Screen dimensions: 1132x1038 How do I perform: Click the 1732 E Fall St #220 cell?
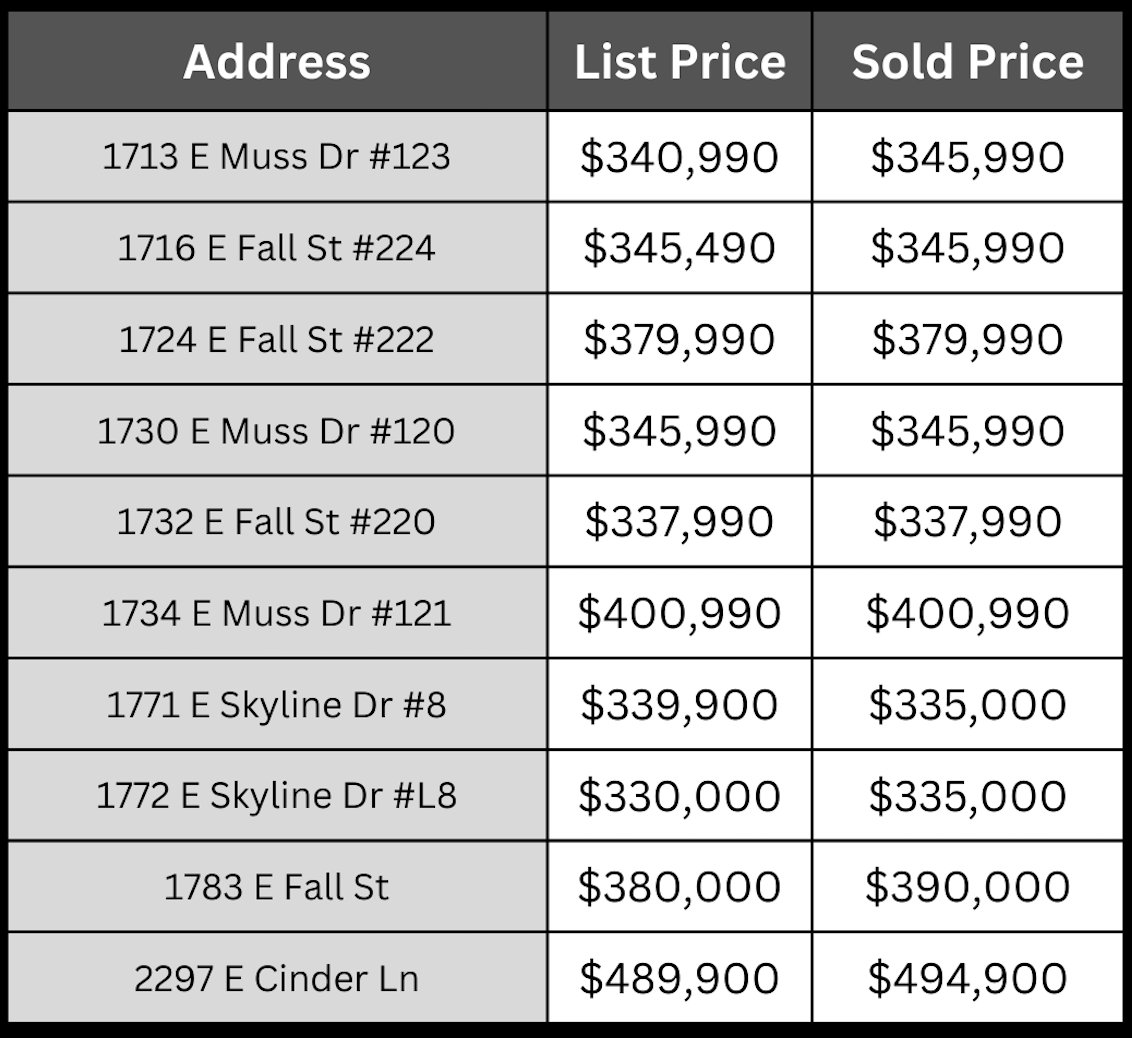277,522
